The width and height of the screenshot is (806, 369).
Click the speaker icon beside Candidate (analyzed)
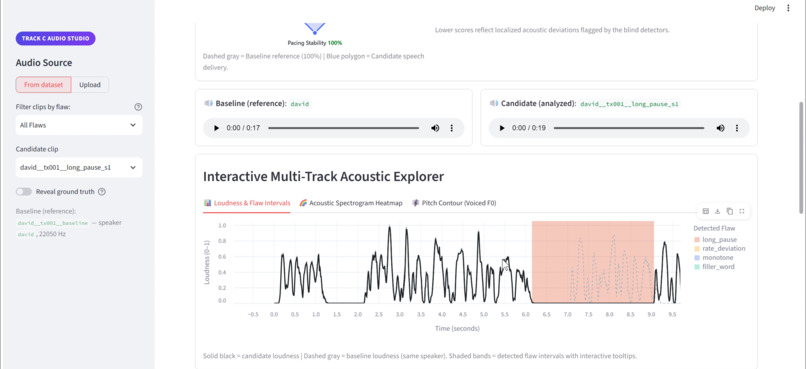[494, 103]
